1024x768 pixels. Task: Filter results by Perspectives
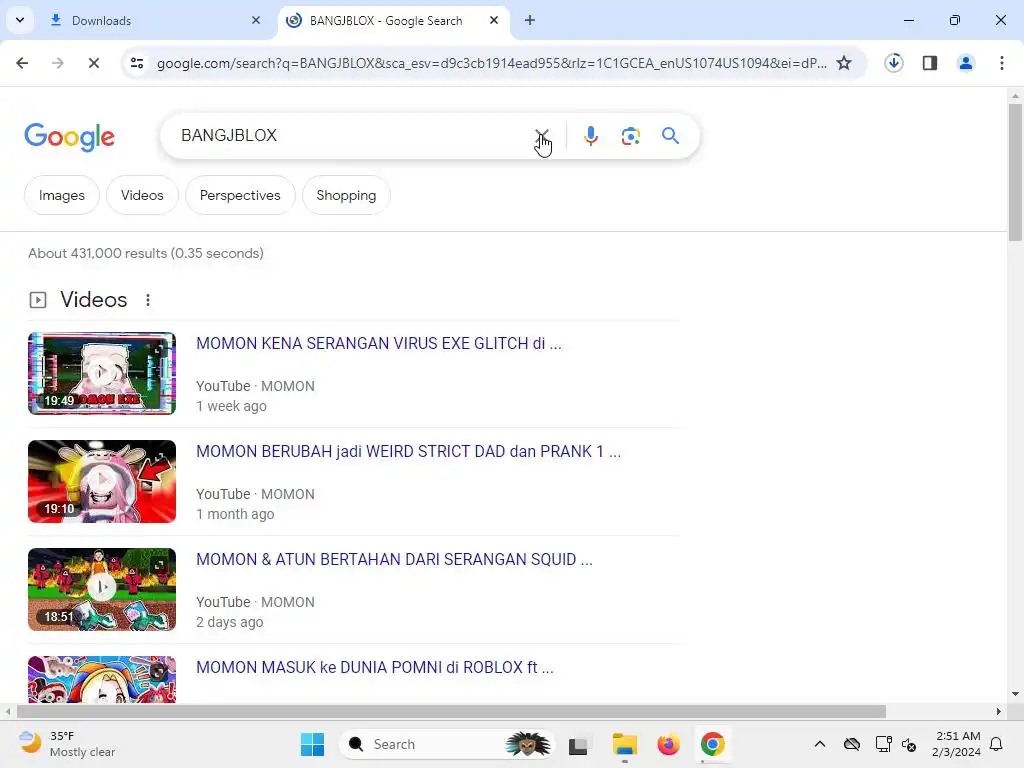tap(240, 195)
